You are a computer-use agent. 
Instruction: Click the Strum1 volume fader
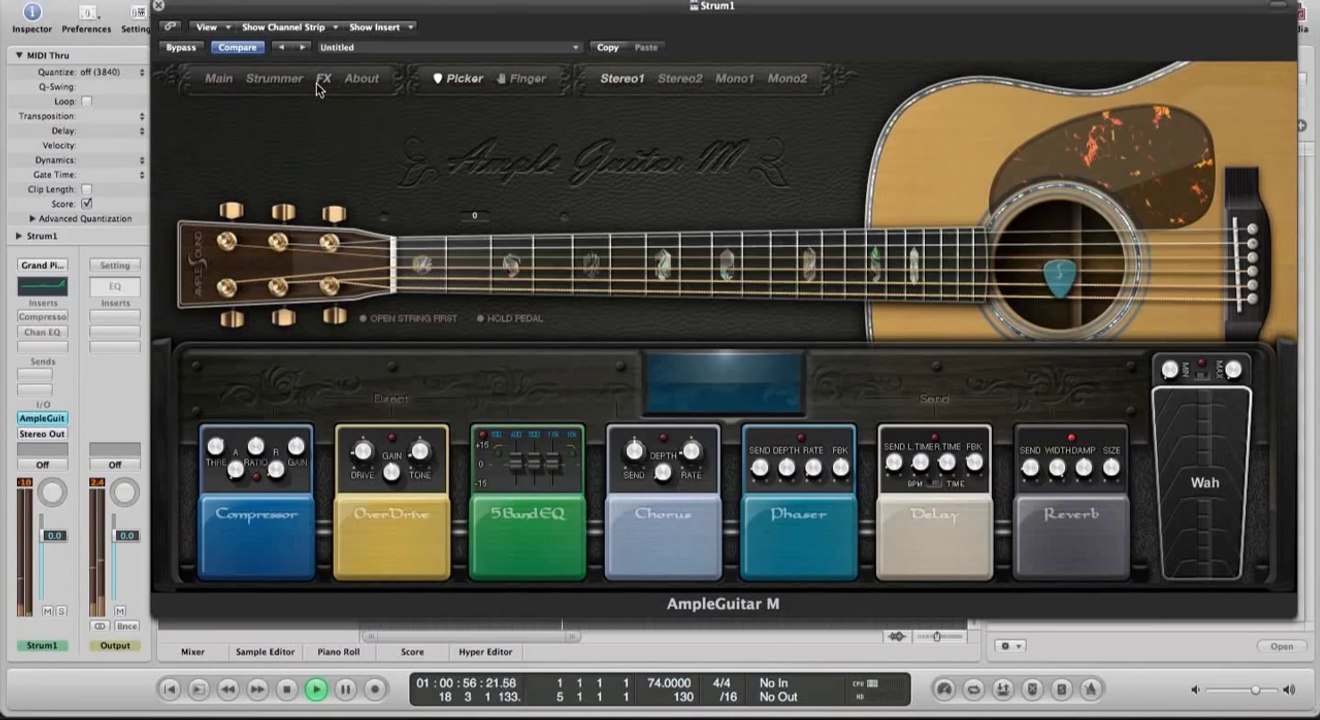(52, 536)
